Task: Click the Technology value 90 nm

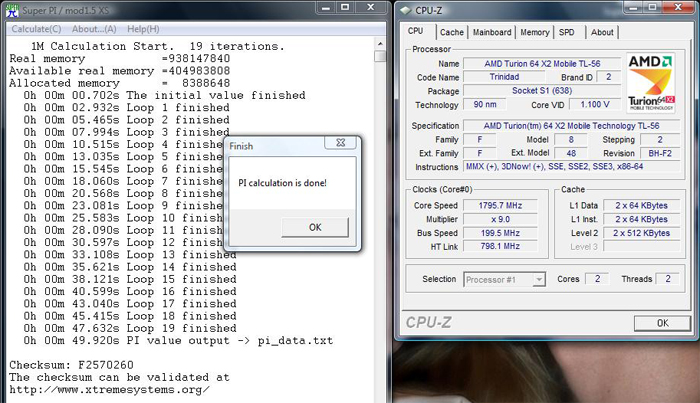Action: [x=485, y=104]
